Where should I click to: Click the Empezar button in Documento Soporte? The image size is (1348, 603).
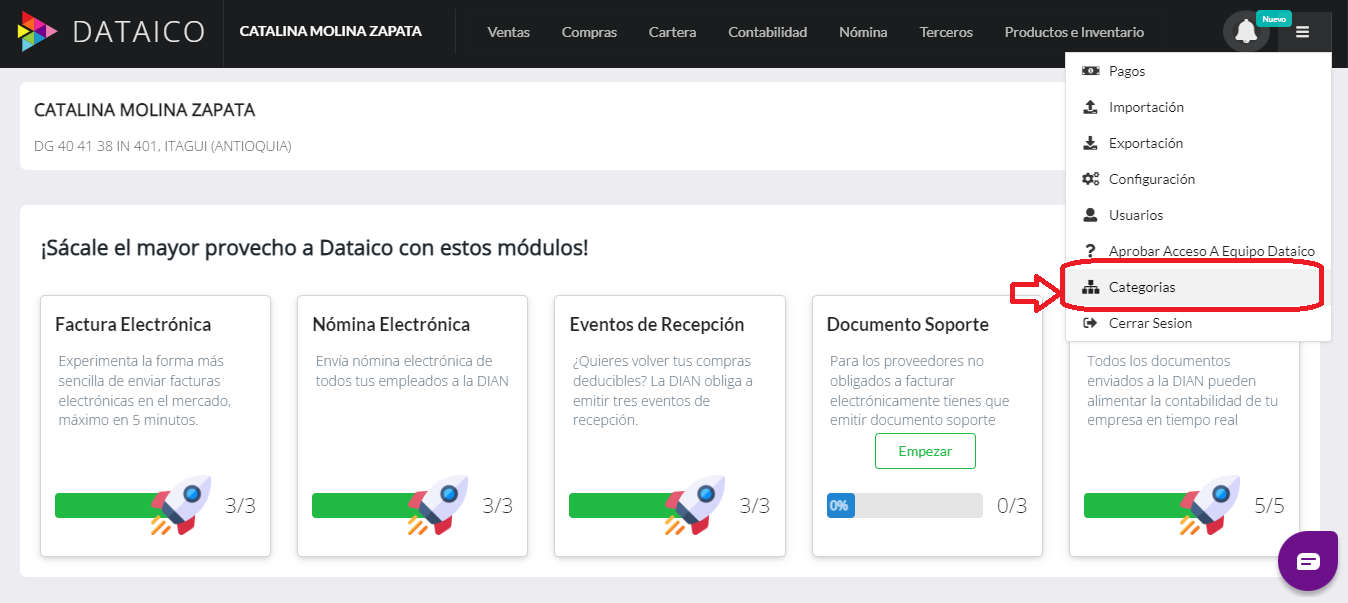coord(925,451)
